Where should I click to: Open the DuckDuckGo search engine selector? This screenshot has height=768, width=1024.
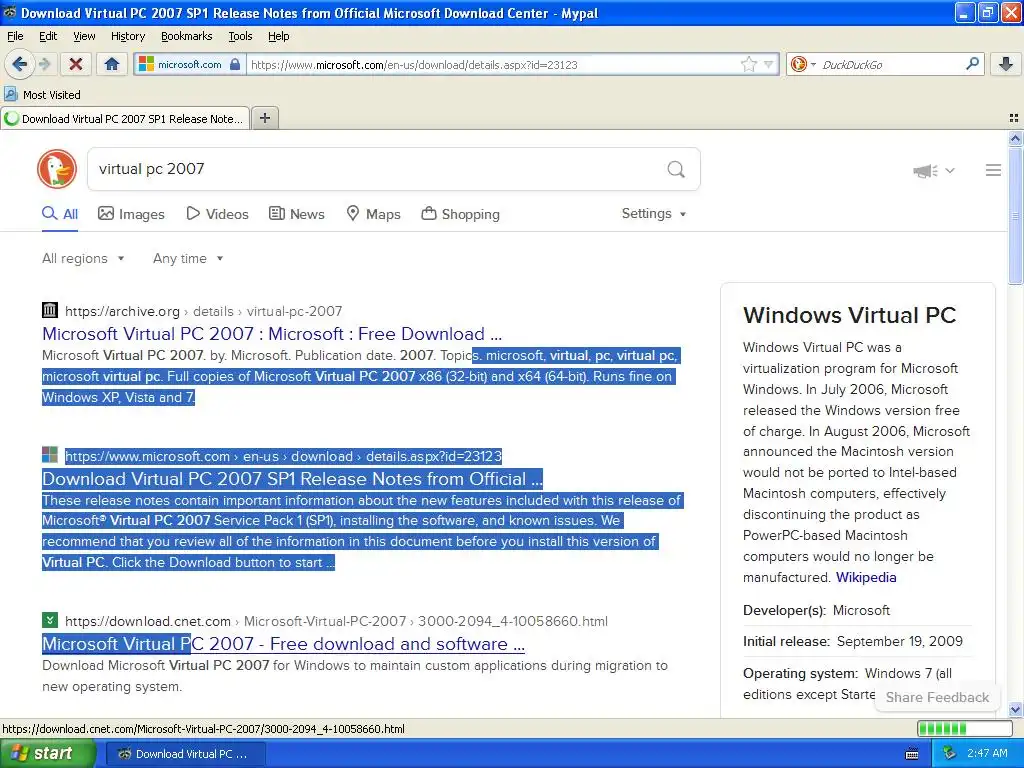tap(803, 64)
